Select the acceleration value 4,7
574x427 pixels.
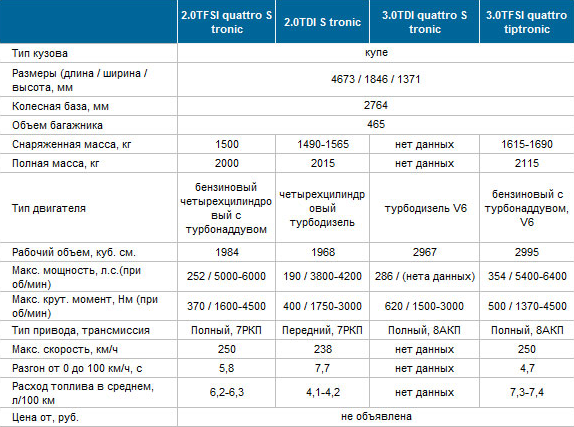point(526,368)
